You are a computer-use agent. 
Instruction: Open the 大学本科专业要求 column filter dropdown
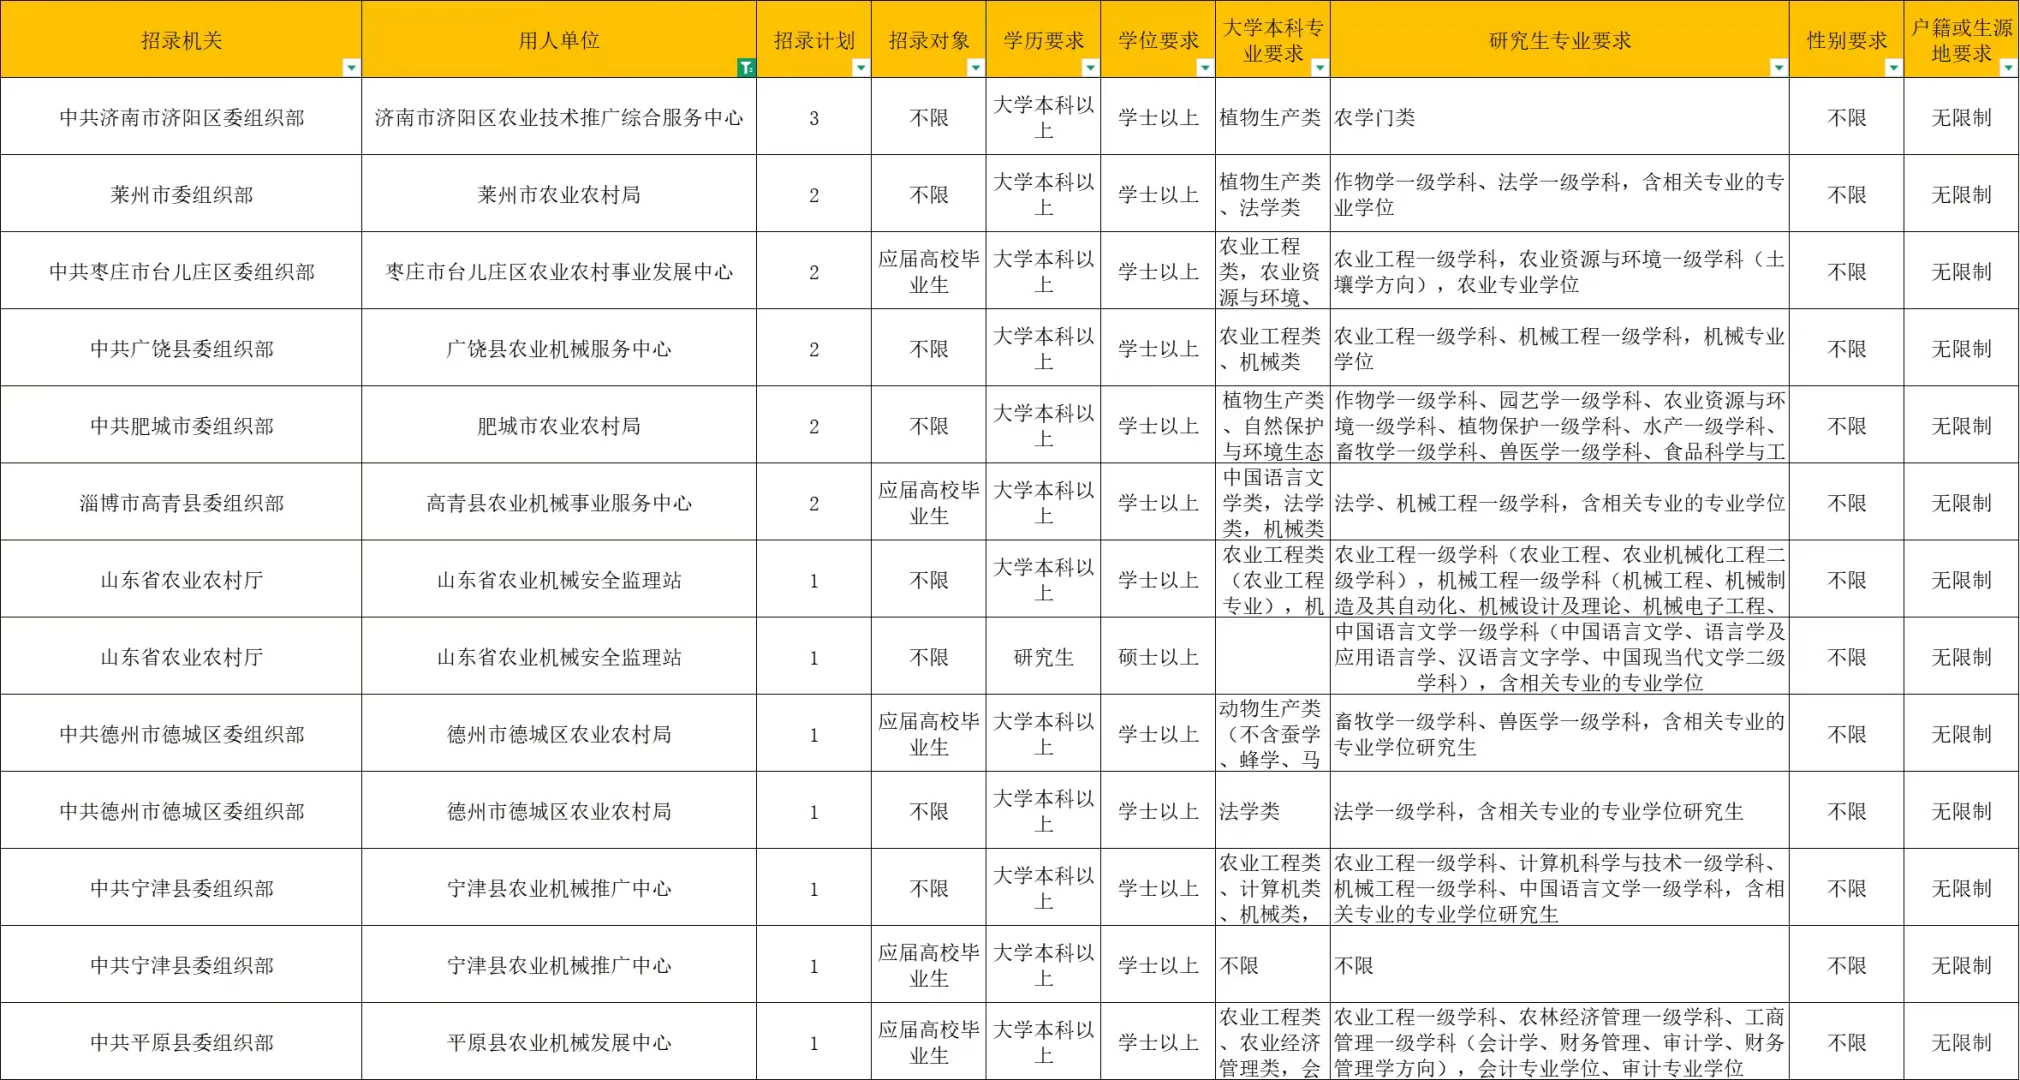pyautogui.click(x=1320, y=68)
